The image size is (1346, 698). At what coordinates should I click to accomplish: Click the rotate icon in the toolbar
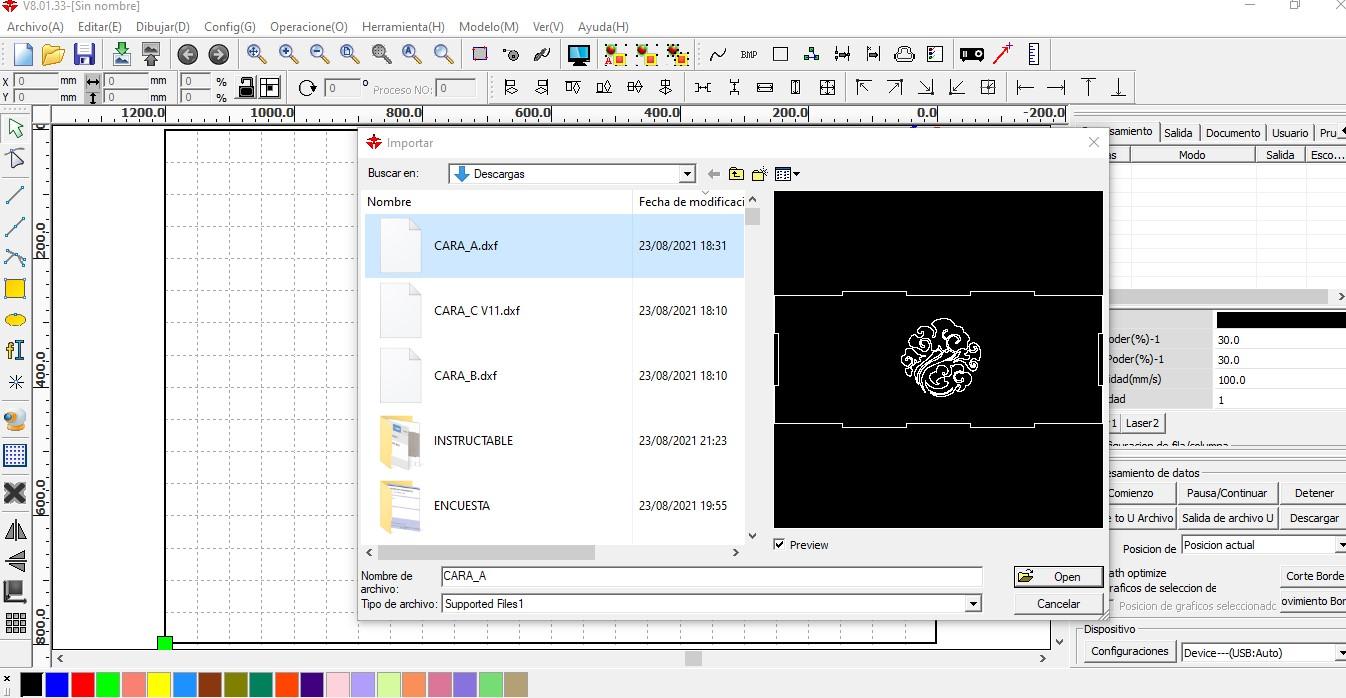pyautogui.click(x=307, y=88)
